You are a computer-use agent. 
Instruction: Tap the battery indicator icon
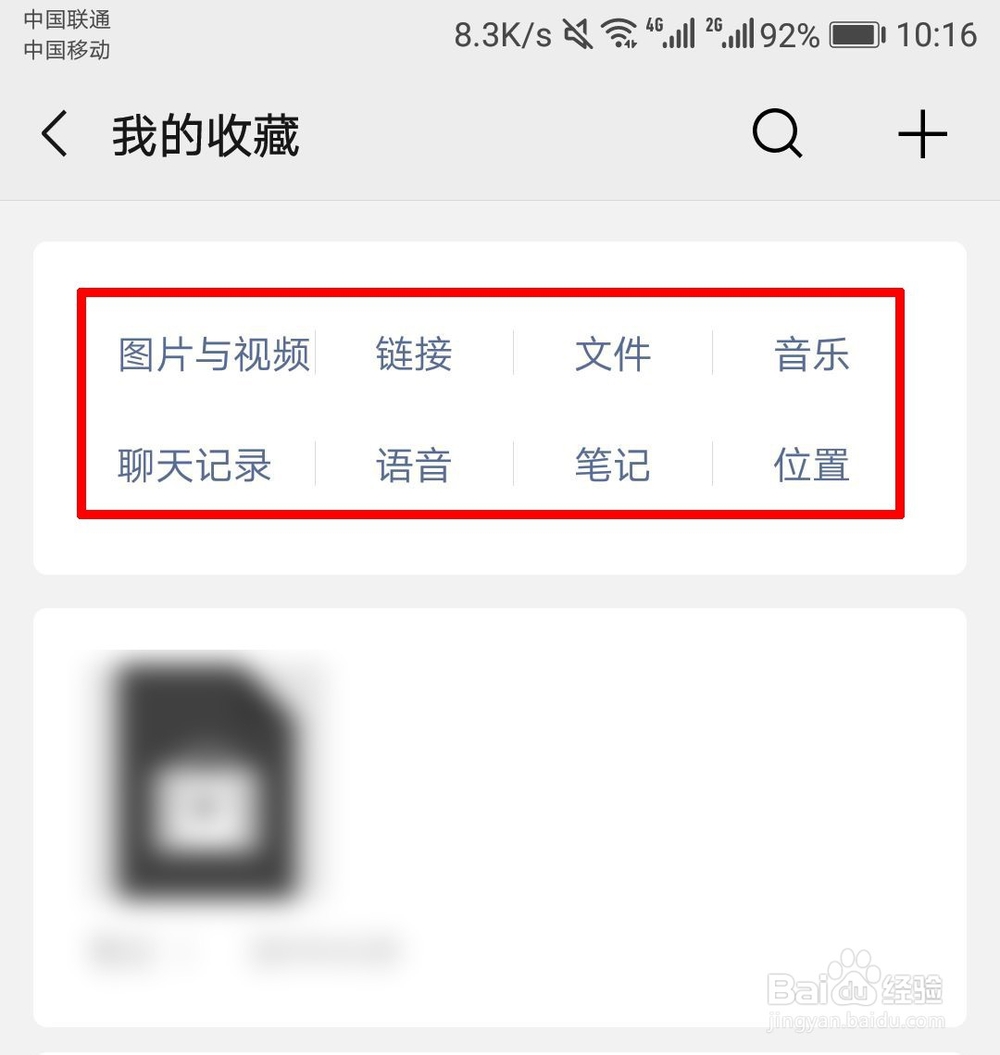tap(857, 35)
